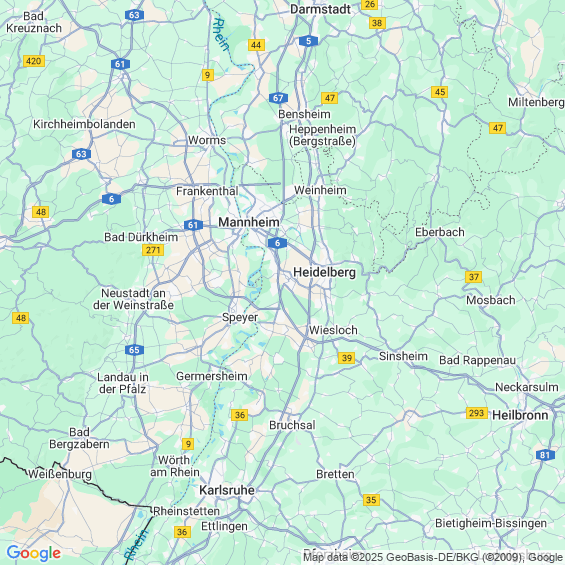Click the 36 shield below Rheinstetten

182,532
